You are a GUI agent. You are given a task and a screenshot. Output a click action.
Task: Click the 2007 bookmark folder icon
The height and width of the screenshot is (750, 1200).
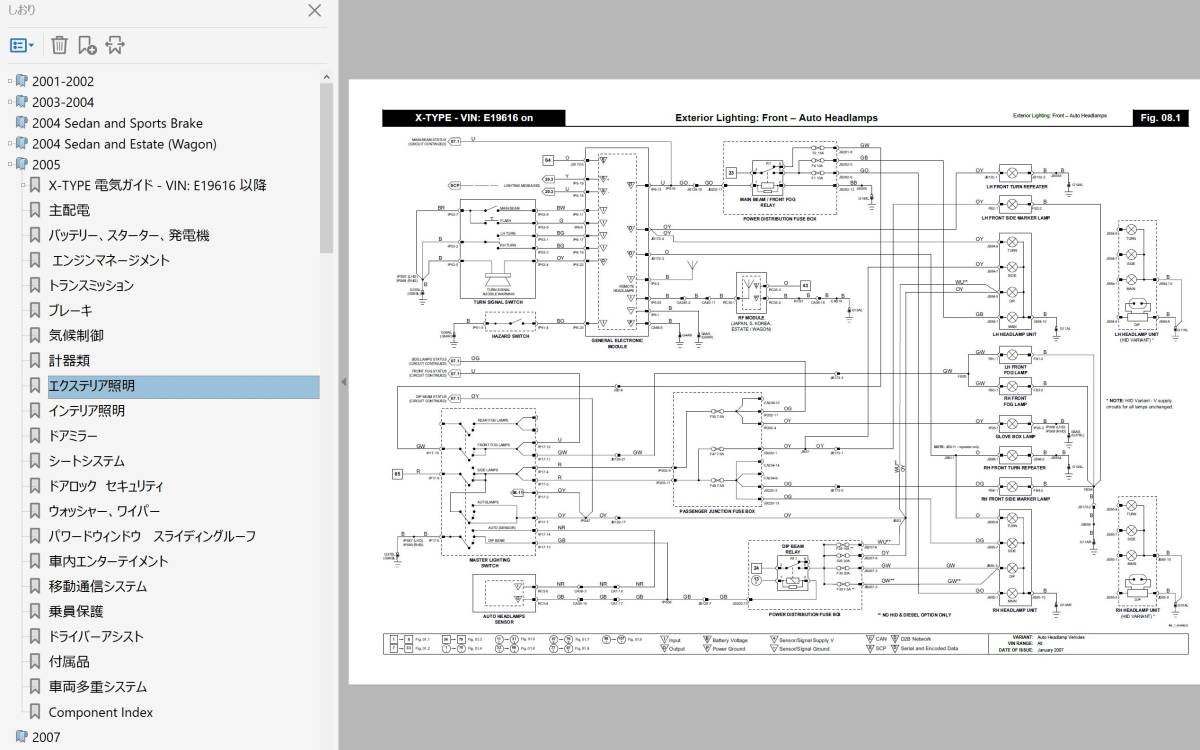click(22, 738)
